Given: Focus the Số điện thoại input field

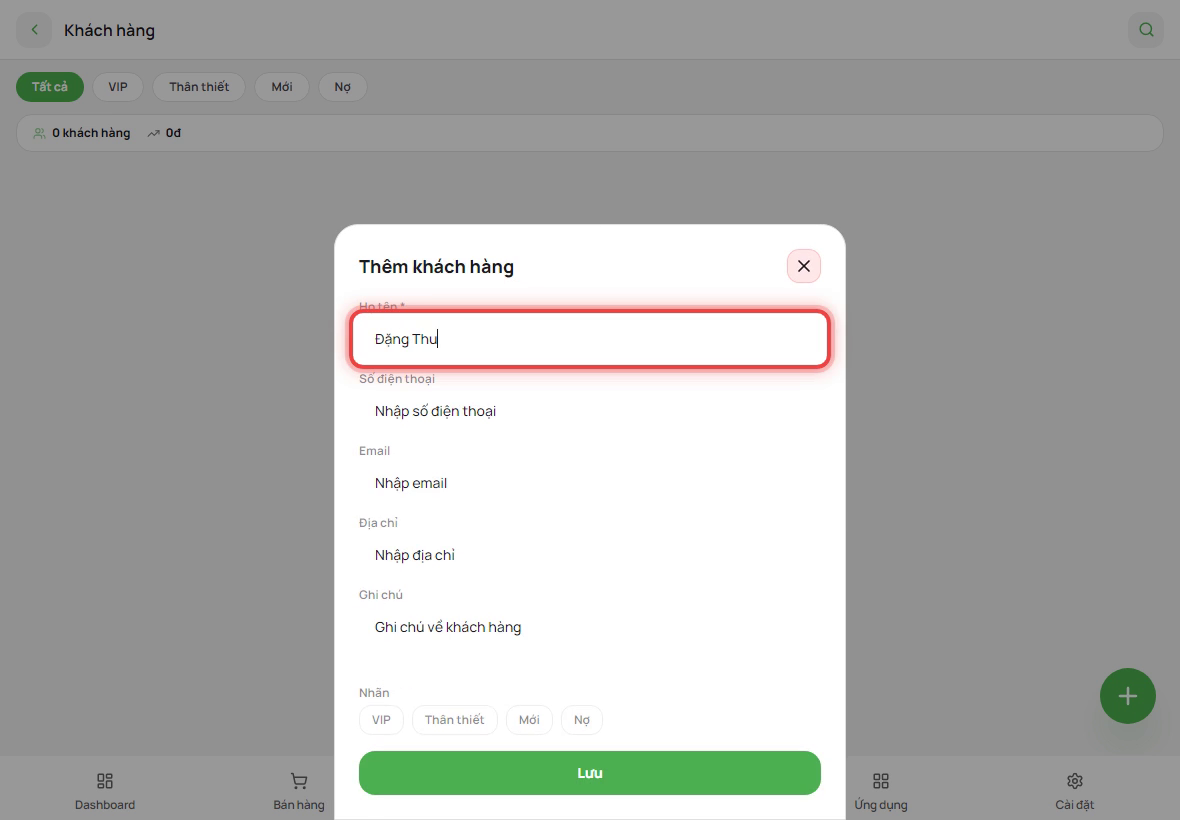Looking at the screenshot, I should pyautogui.click(x=590, y=412).
